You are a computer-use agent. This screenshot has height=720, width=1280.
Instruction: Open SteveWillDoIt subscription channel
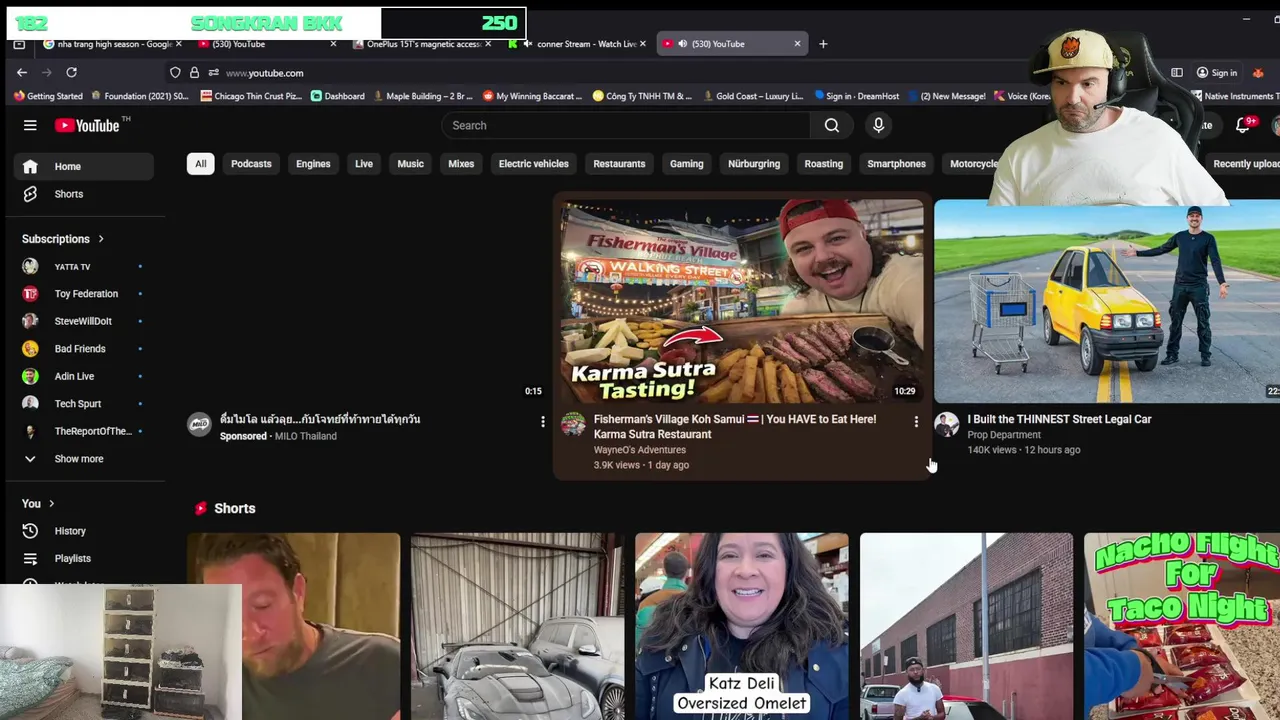(84, 321)
